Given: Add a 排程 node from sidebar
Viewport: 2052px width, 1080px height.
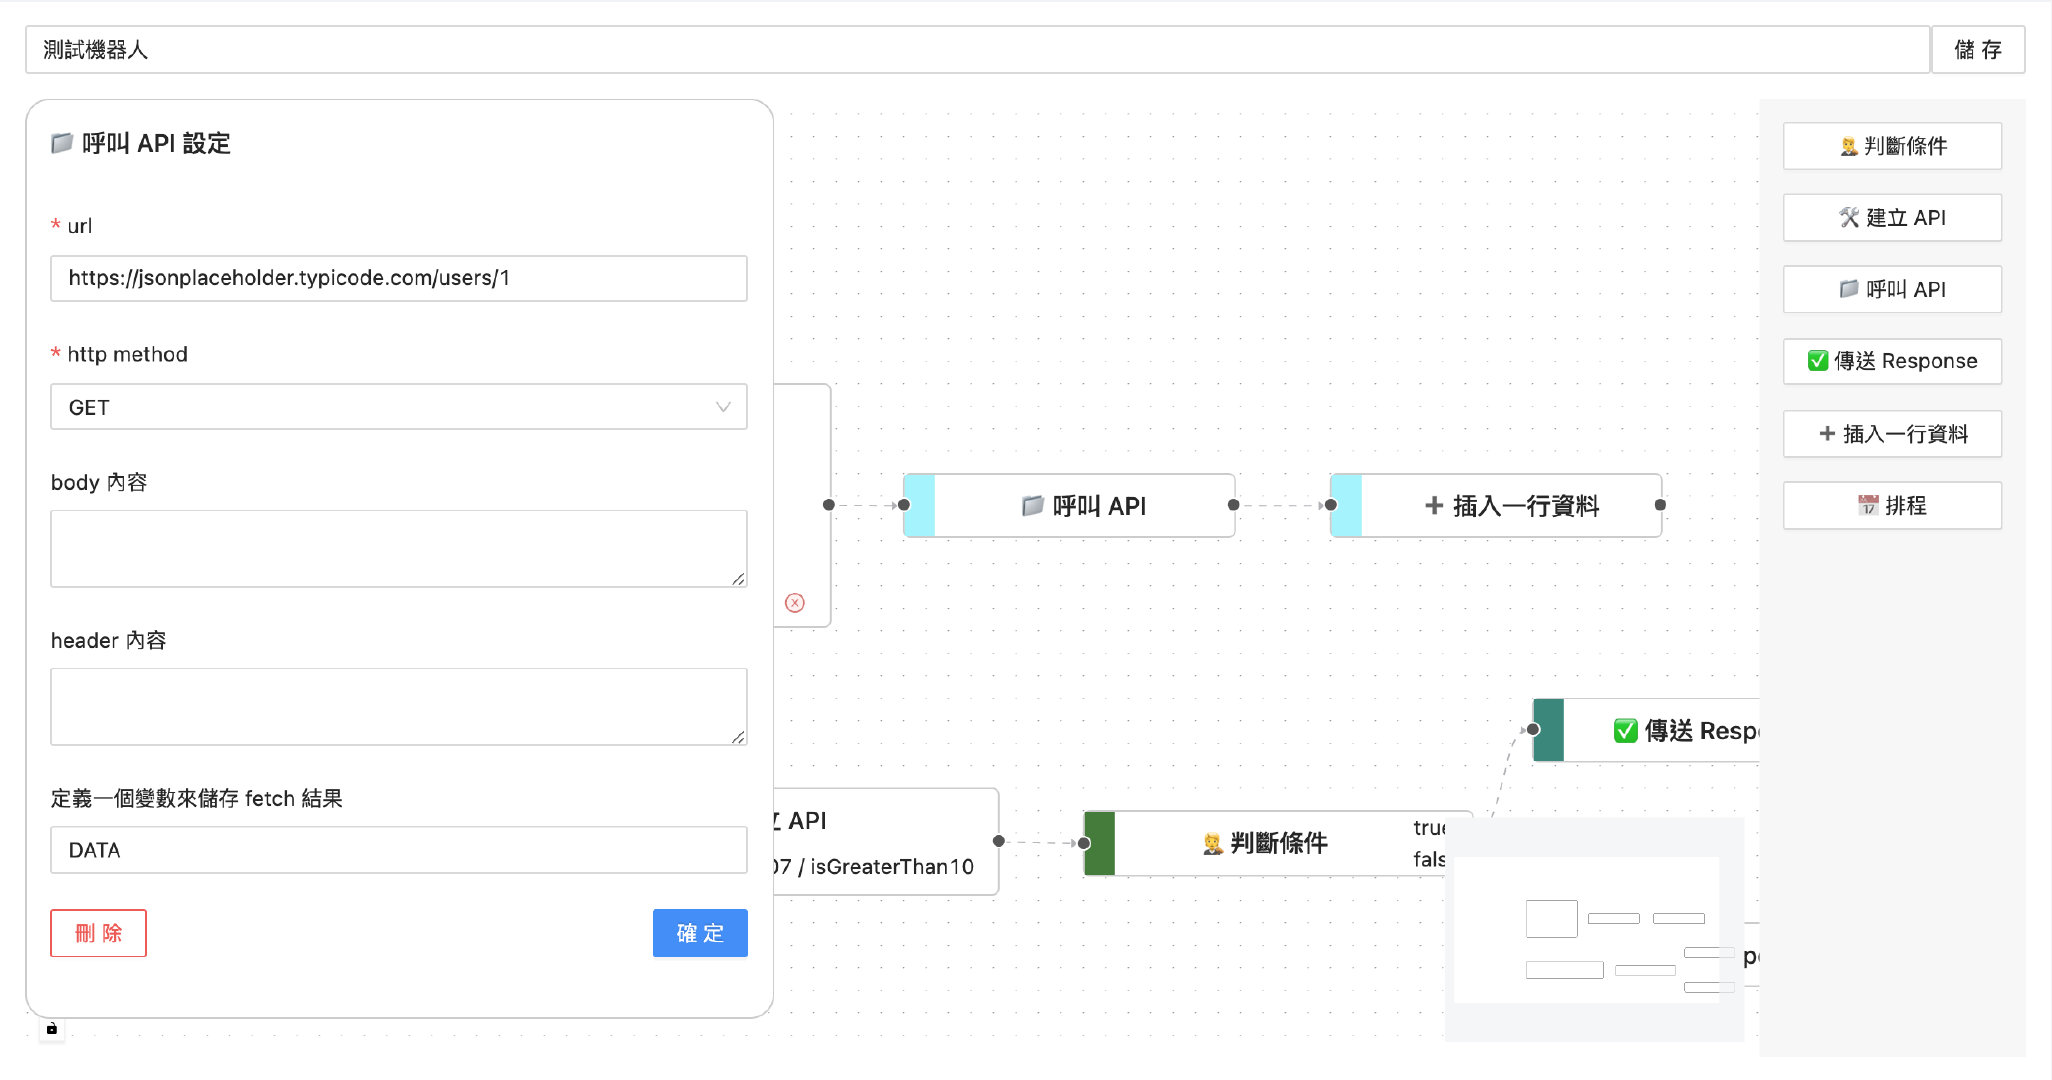Looking at the screenshot, I should pos(1892,506).
